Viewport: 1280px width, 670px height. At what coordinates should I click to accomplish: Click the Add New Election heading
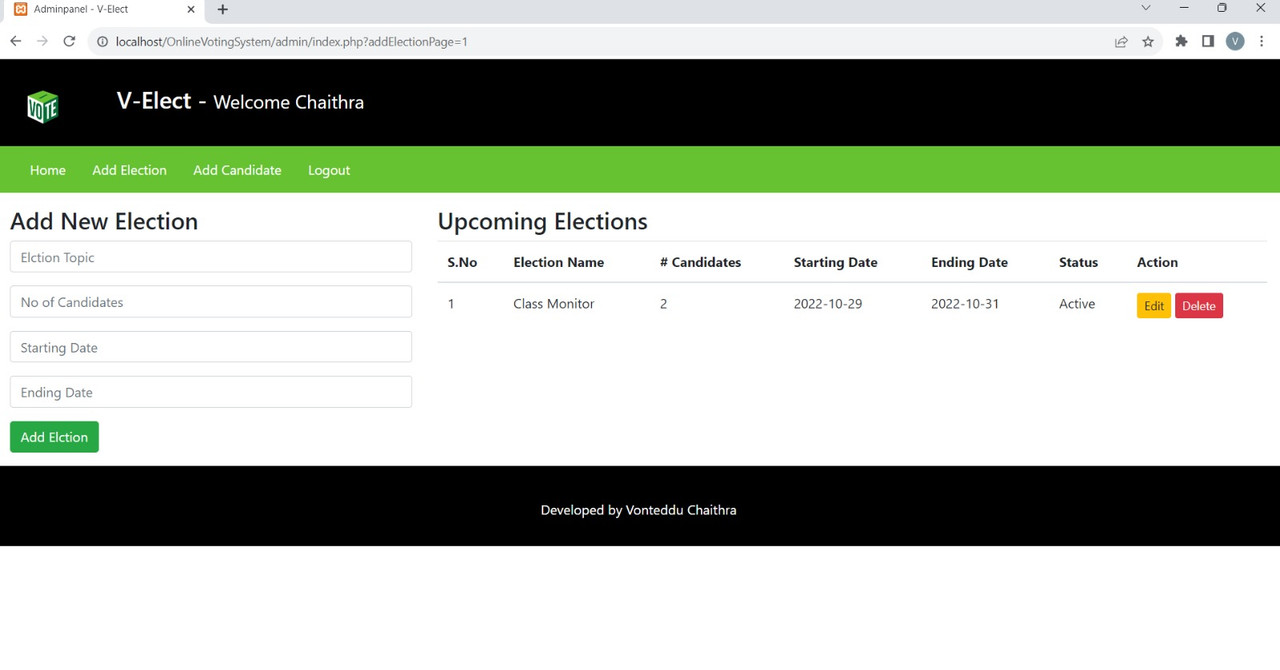point(104,221)
